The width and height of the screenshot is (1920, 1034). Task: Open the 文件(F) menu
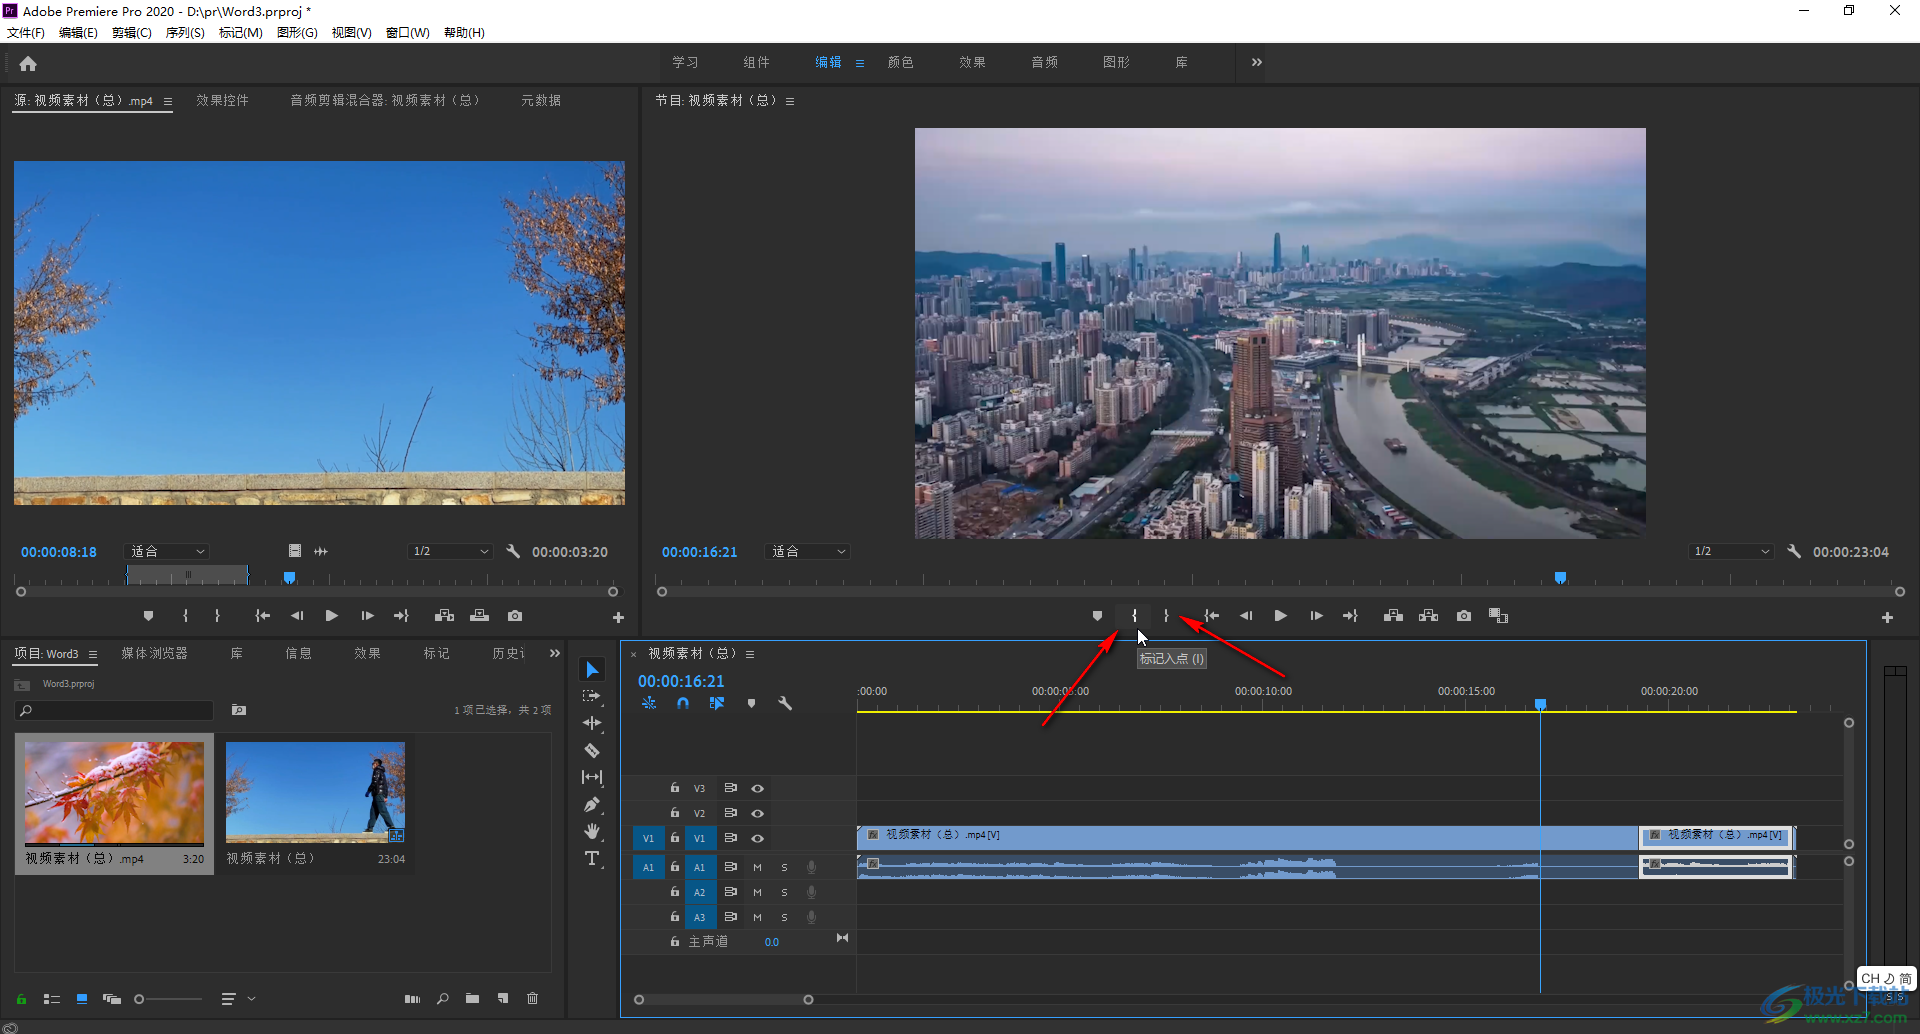click(x=26, y=32)
